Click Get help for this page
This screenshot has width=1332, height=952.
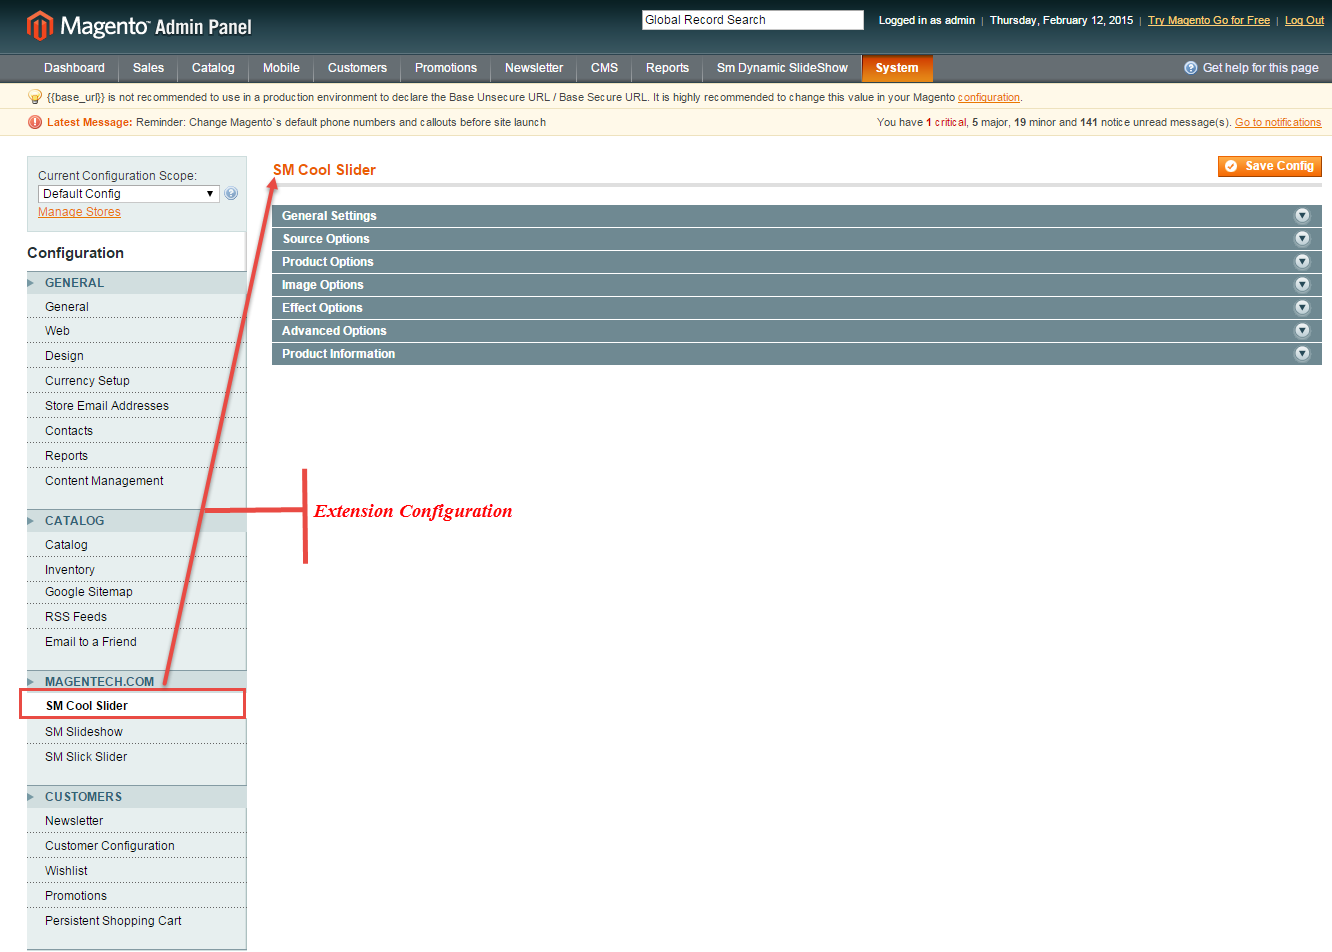click(x=1260, y=68)
